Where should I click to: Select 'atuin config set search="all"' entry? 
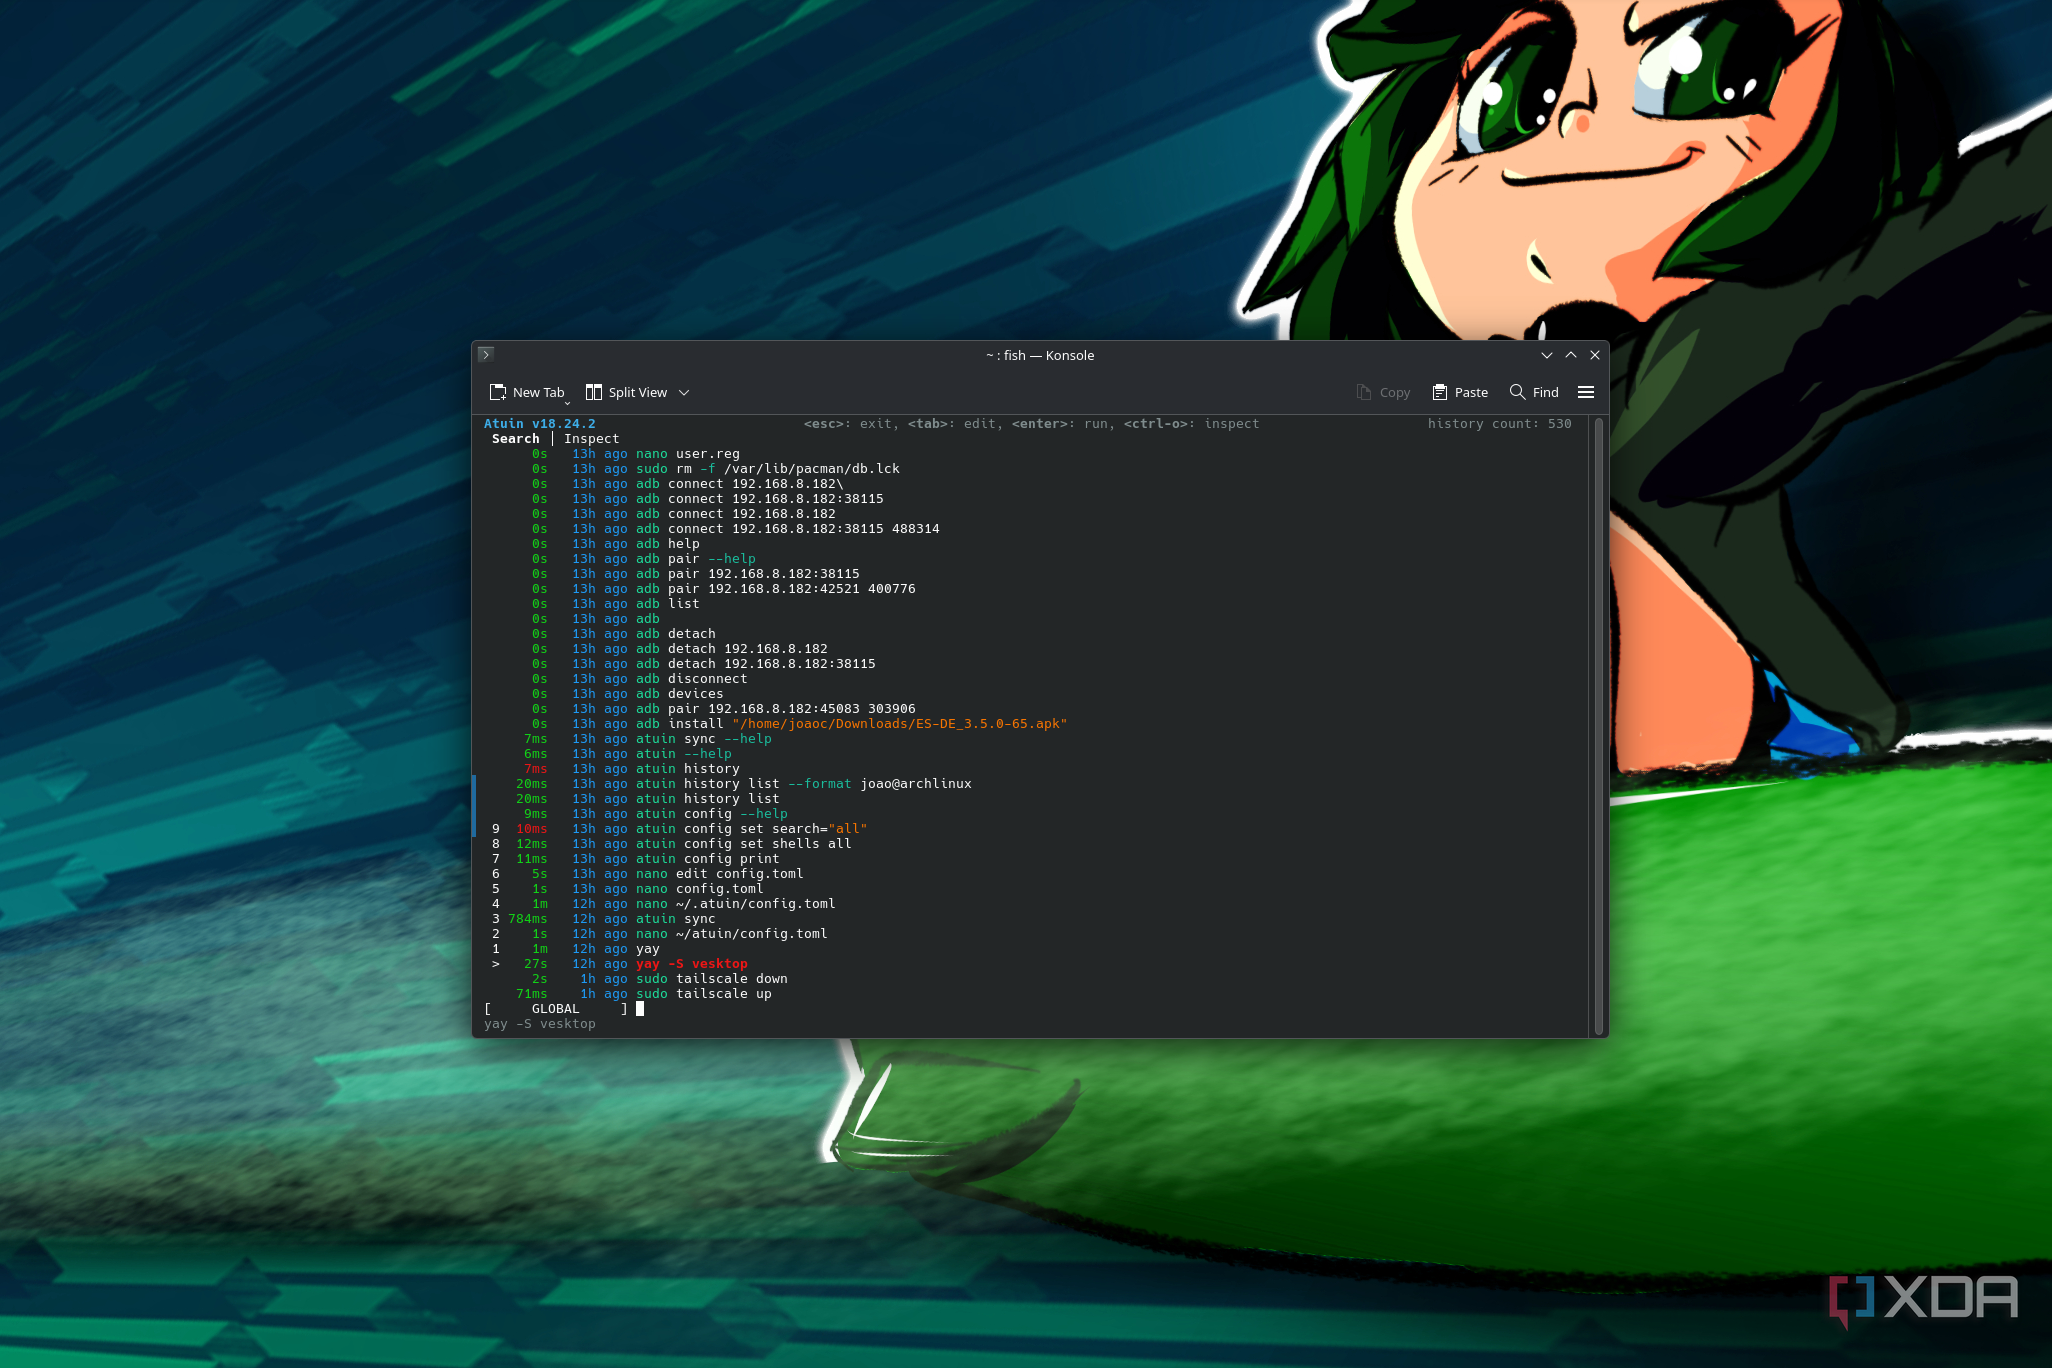751,829
